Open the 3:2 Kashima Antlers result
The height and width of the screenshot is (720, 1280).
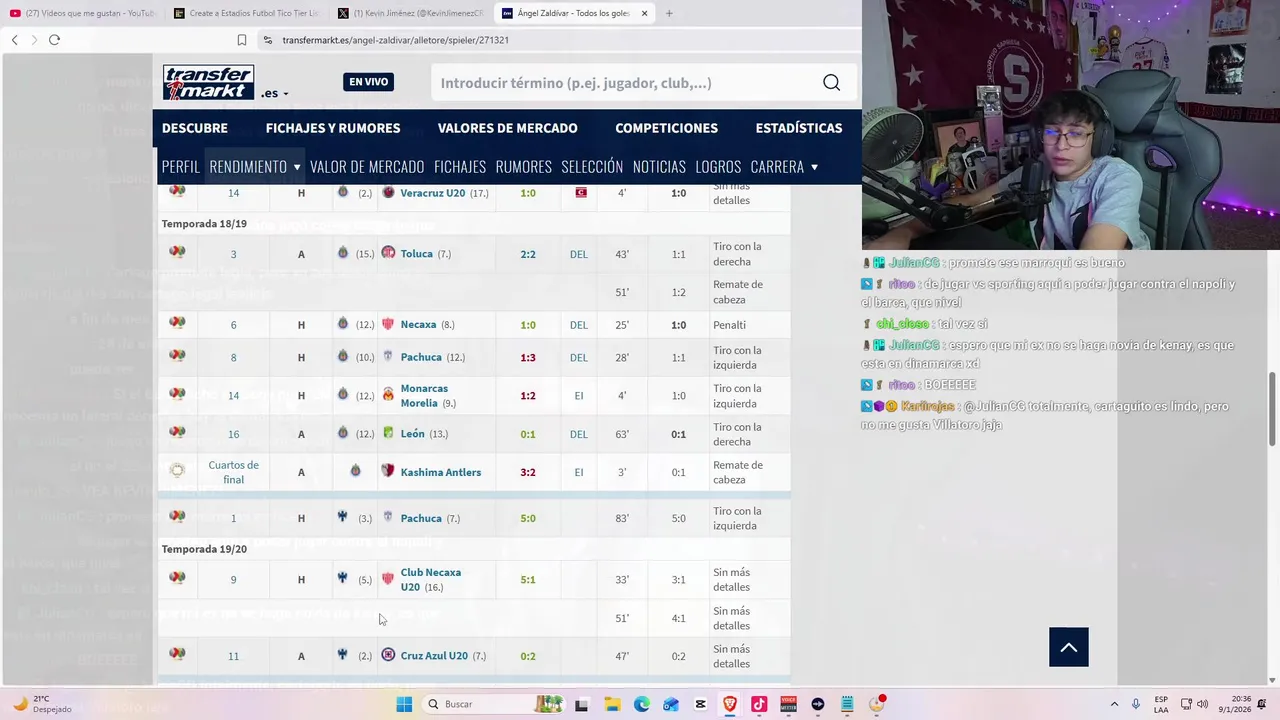click(528, 472)
